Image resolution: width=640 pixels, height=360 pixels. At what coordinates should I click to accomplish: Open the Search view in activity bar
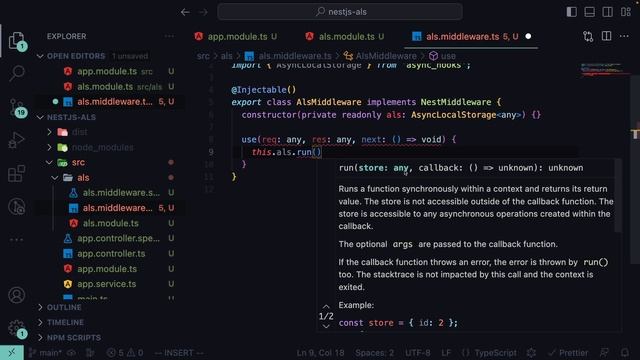pos(16,73)
